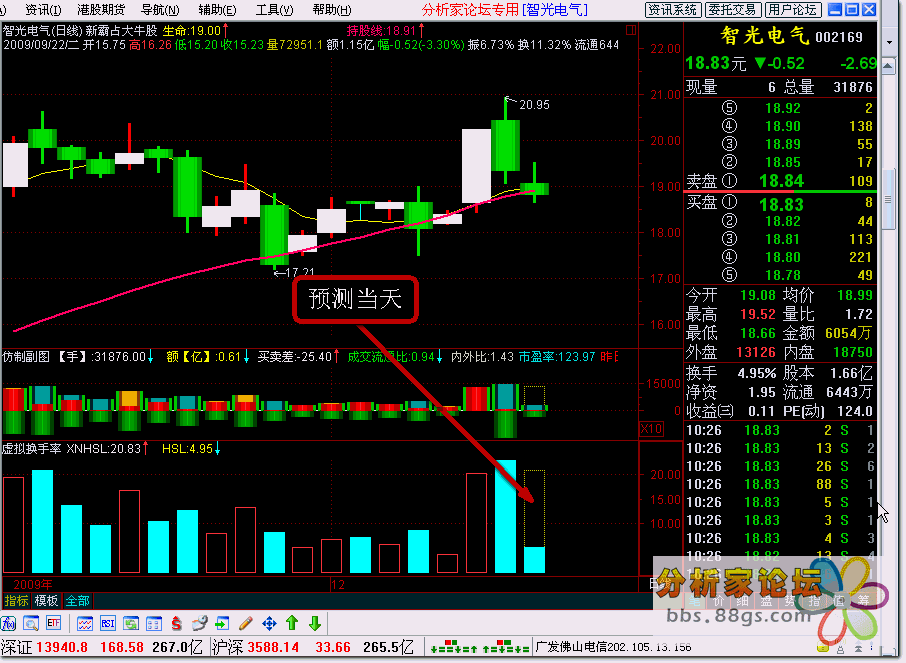Open the 工具(V) menu
906x663 pixels.
(274, 10)
